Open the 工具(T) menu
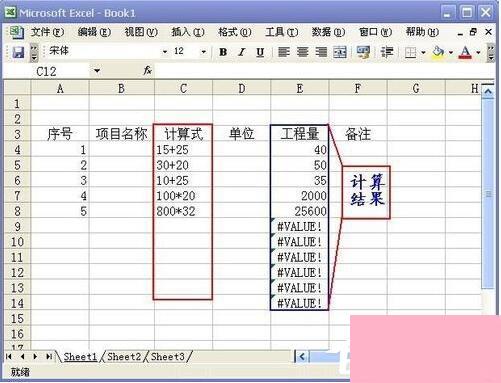501x383 pixels. (x=282, y=32)
